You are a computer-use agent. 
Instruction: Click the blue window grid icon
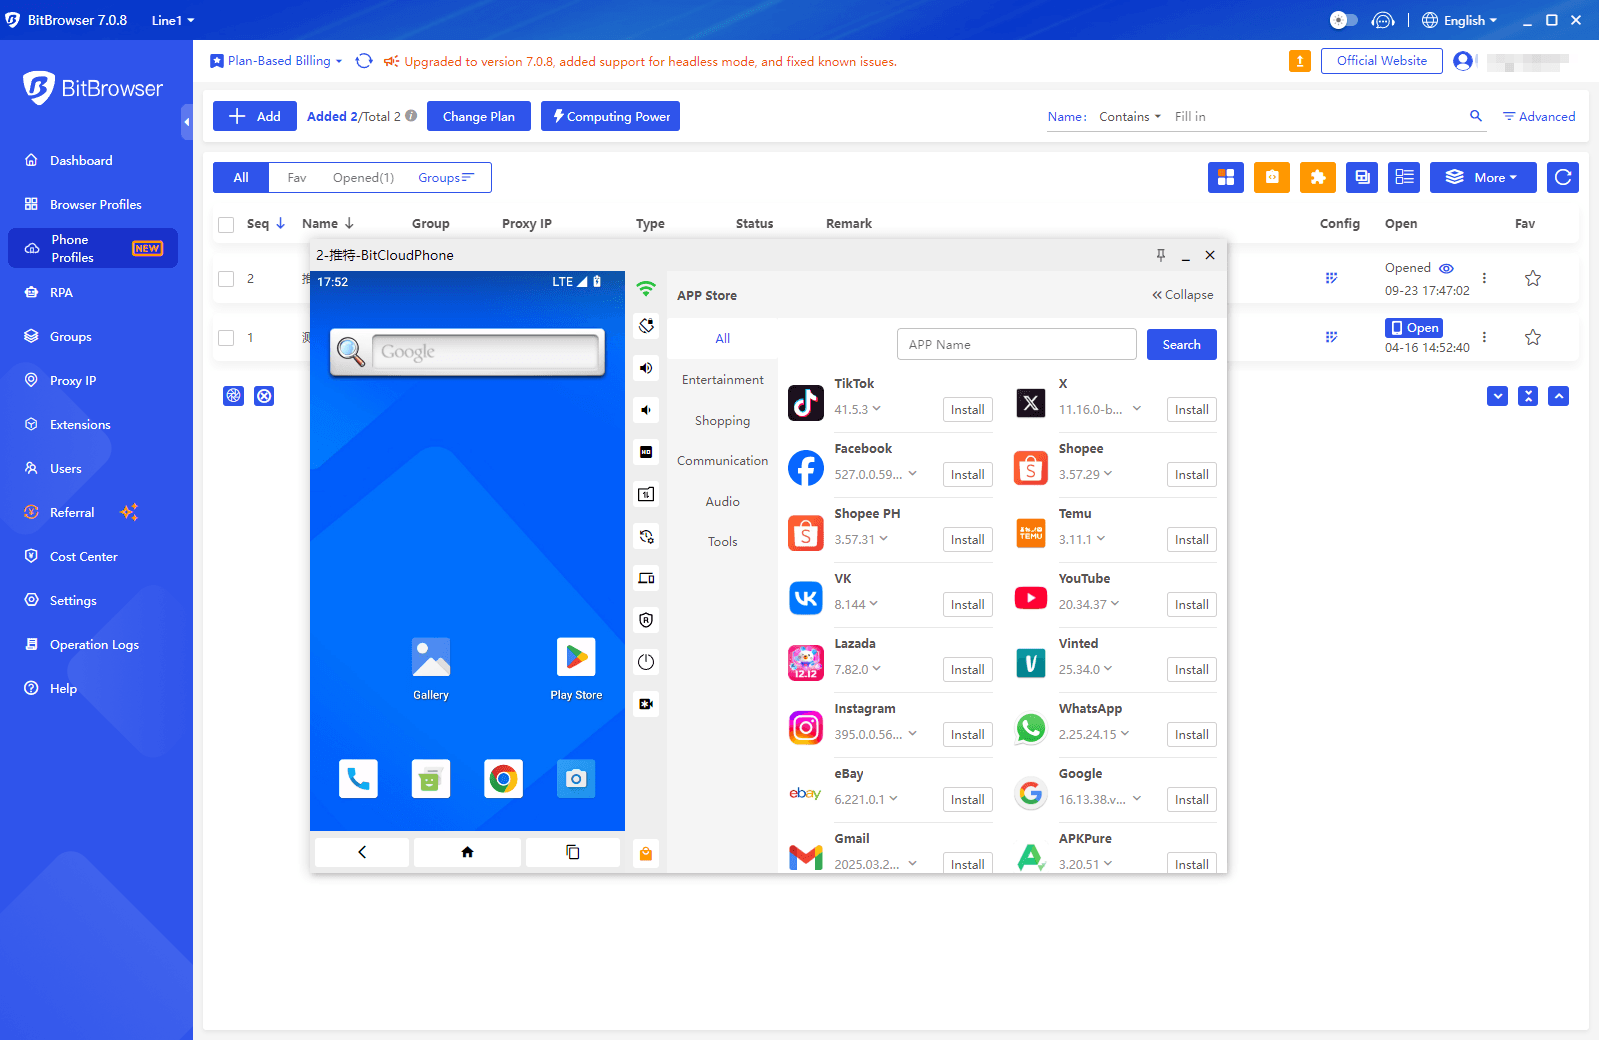[x=1226, y=177]
